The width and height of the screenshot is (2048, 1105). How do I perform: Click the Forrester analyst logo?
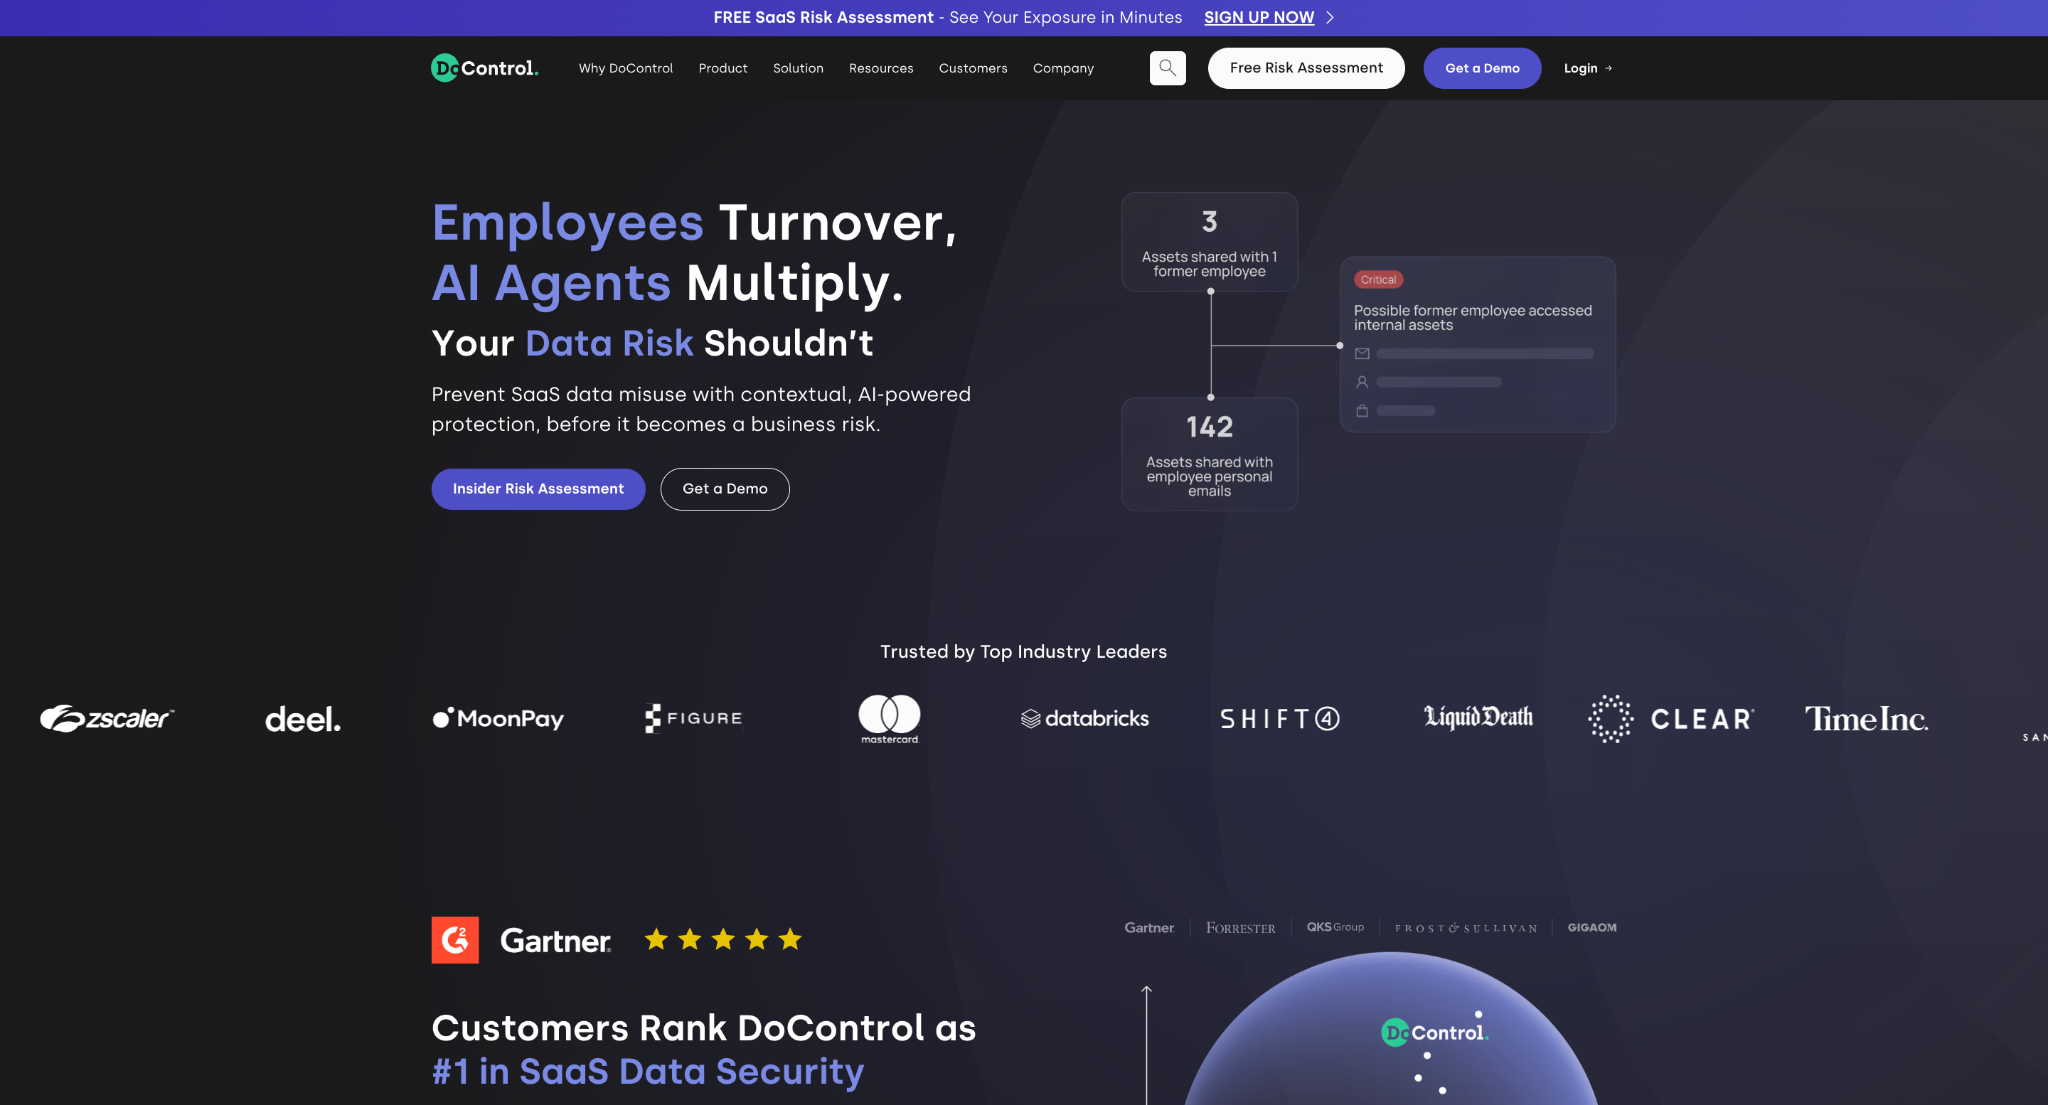(1241, 928)
